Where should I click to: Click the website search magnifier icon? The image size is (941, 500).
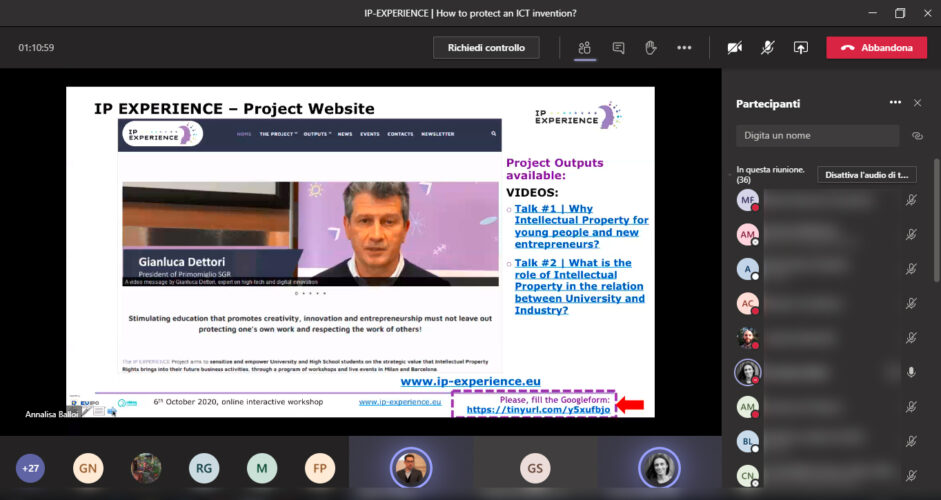point(493,133)
